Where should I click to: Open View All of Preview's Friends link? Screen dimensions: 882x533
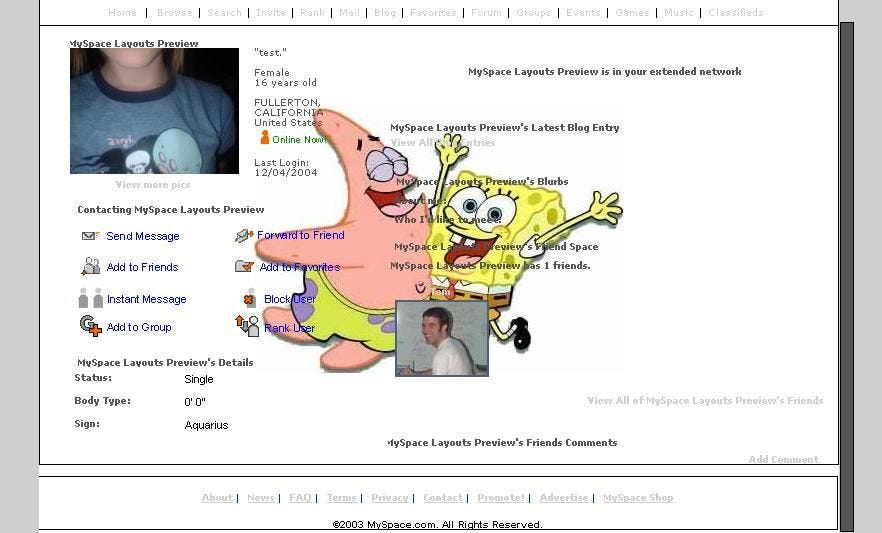pos(705,400)
